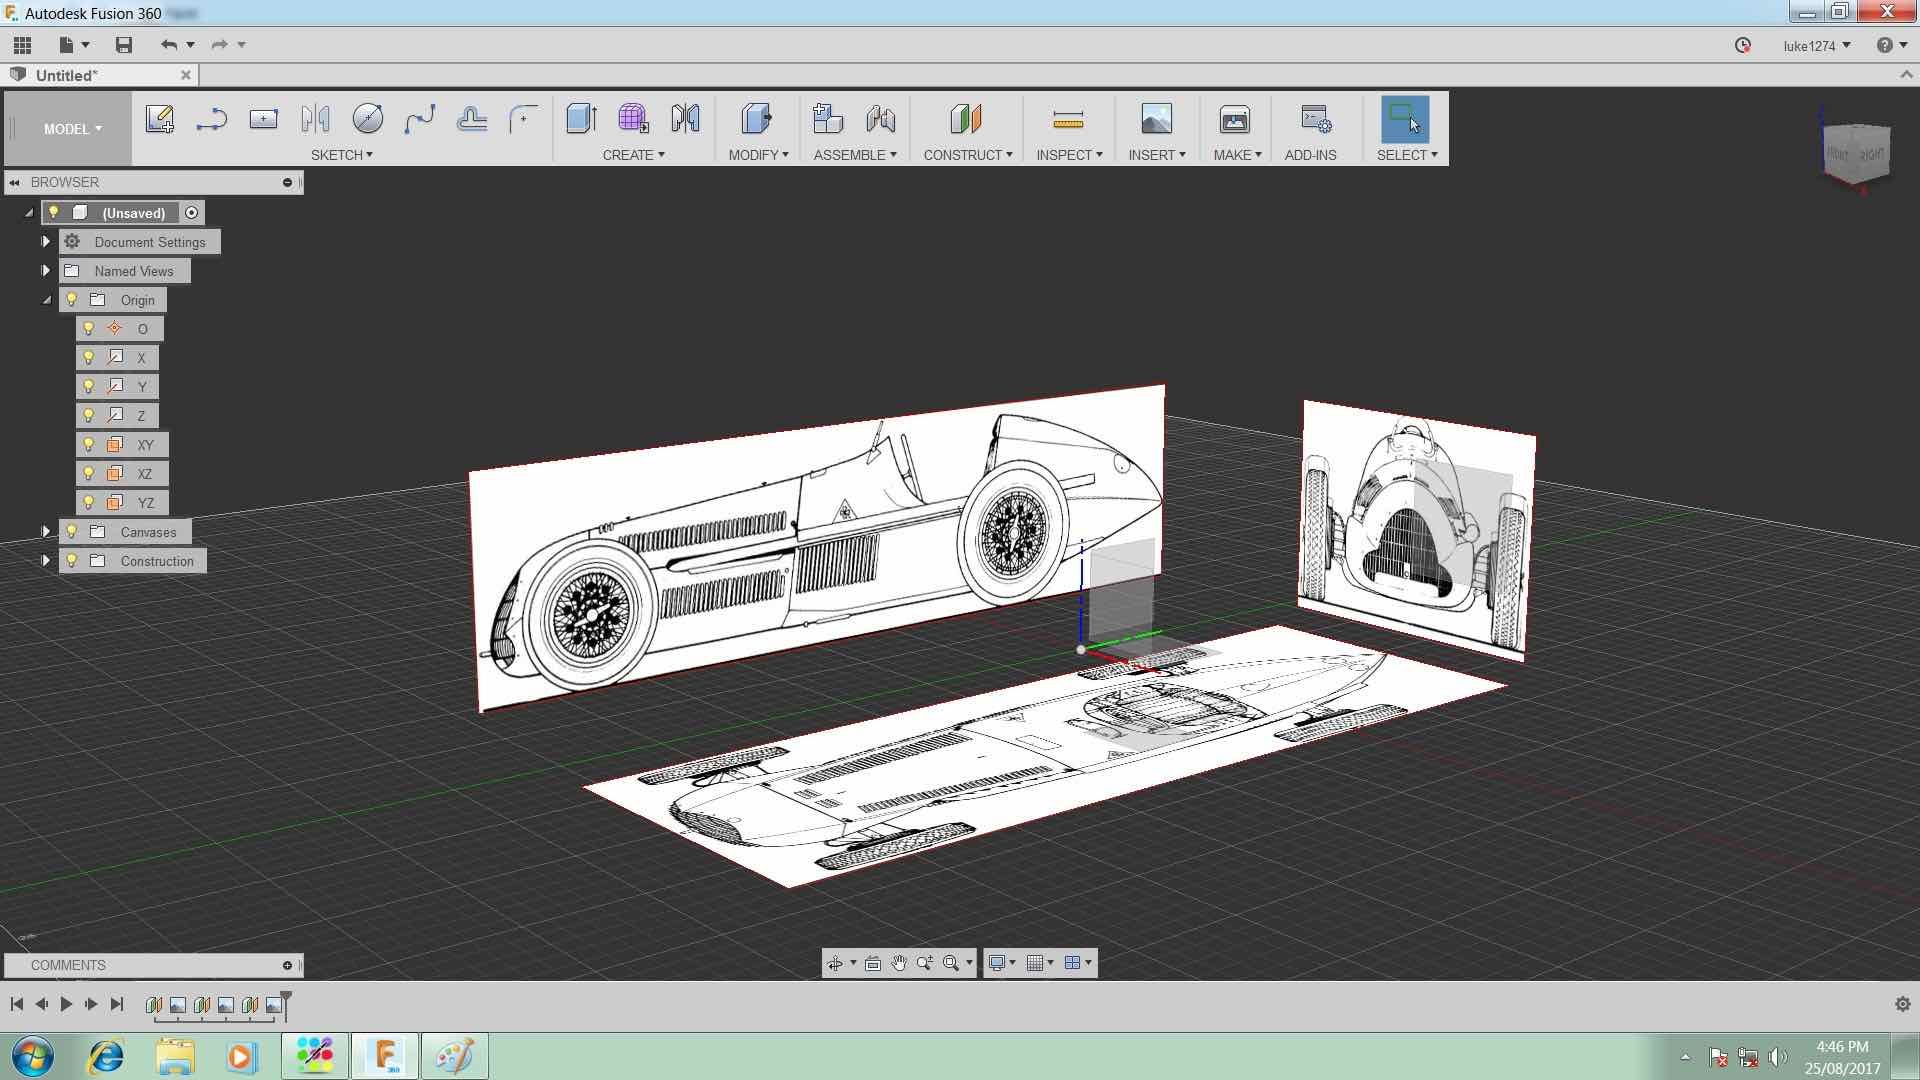
Task: Toggle visibility of the YZ plane
Action: coord(89,503)
